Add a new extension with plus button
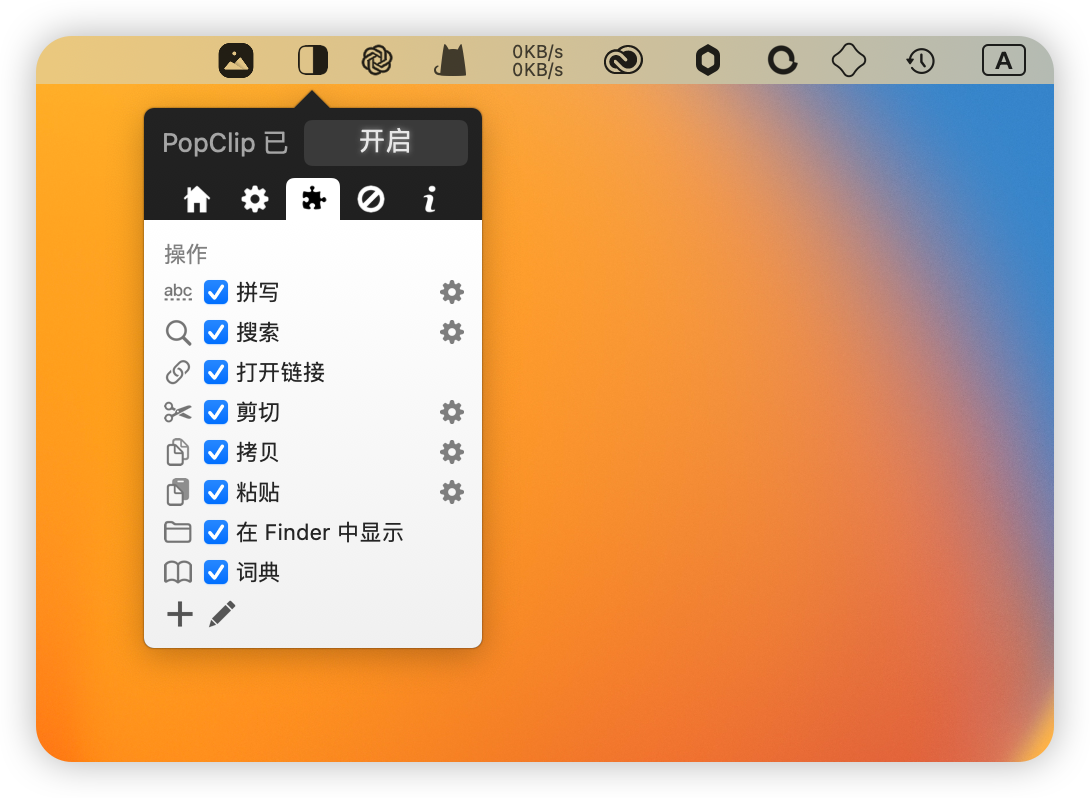Viewport: 1090px width, 798px height. (x=179, y=614)
